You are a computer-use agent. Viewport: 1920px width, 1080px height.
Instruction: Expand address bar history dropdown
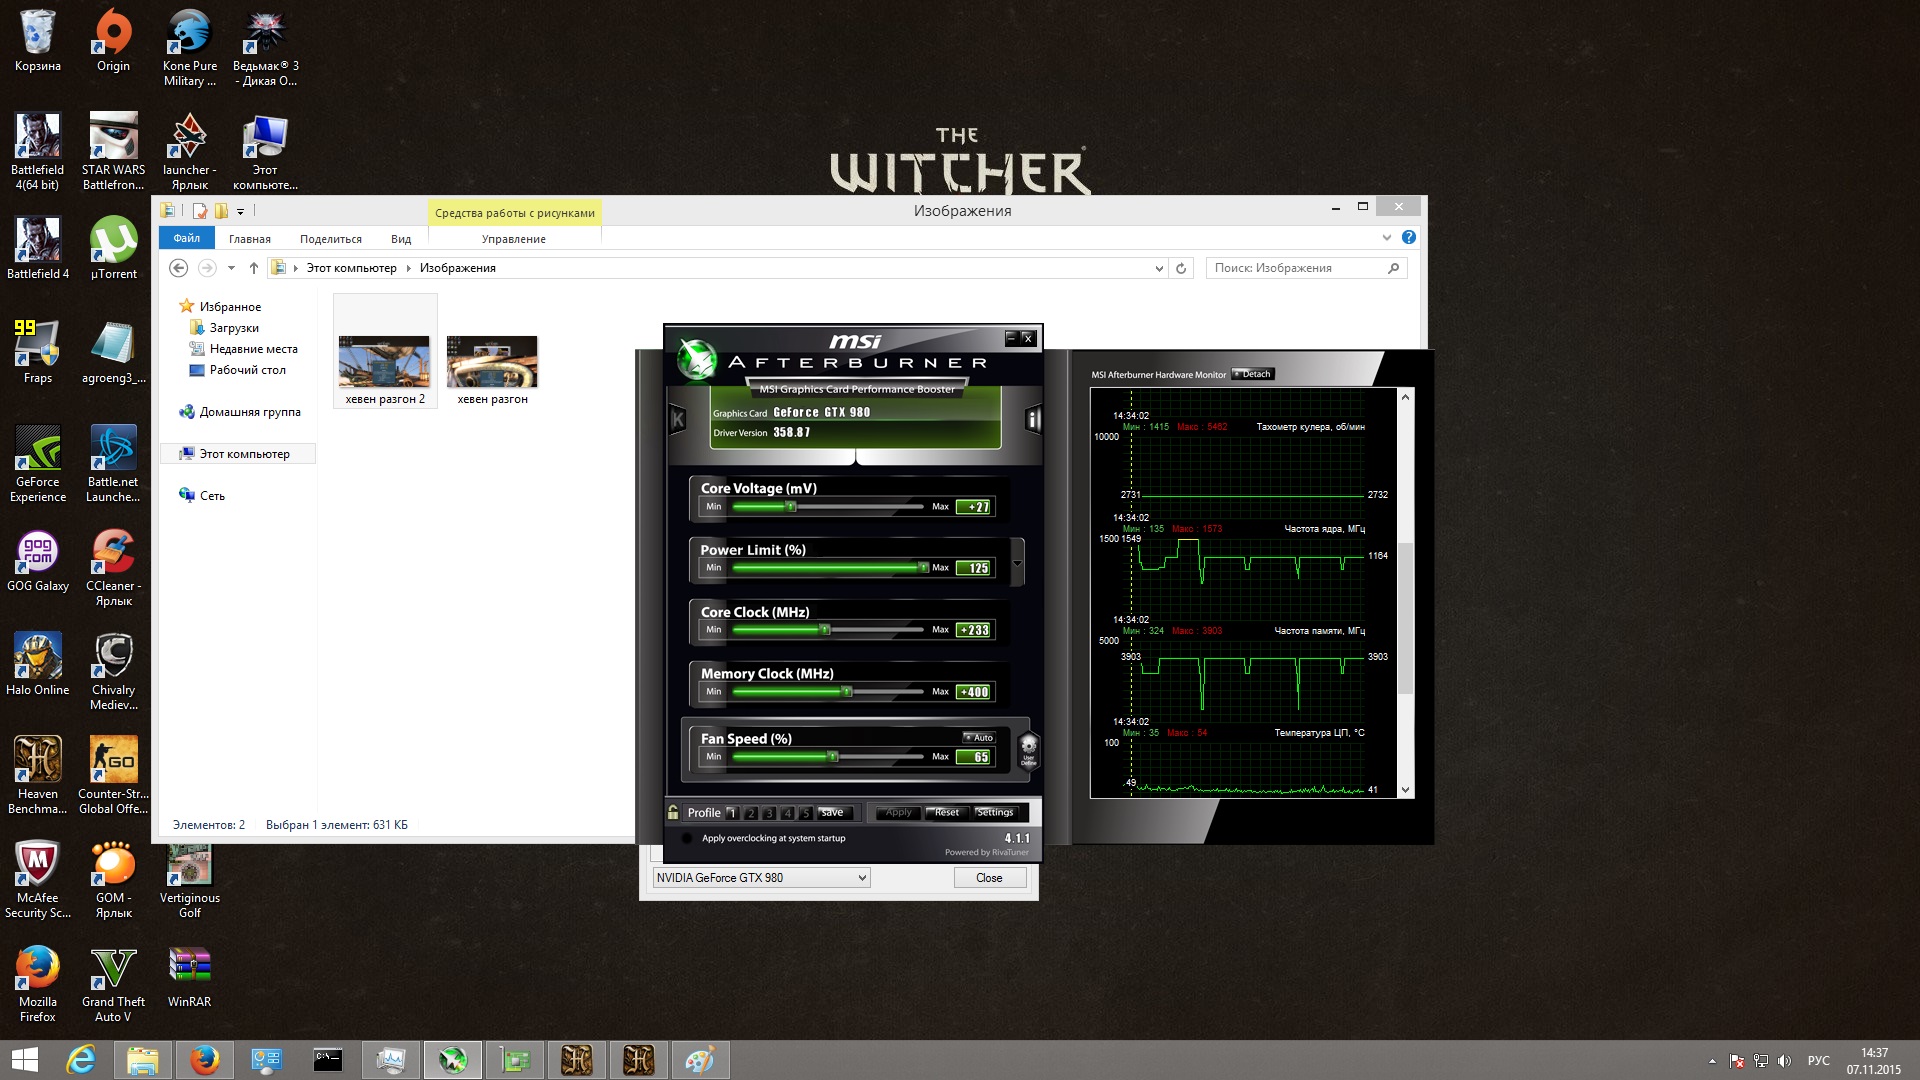coord(1159,268)
